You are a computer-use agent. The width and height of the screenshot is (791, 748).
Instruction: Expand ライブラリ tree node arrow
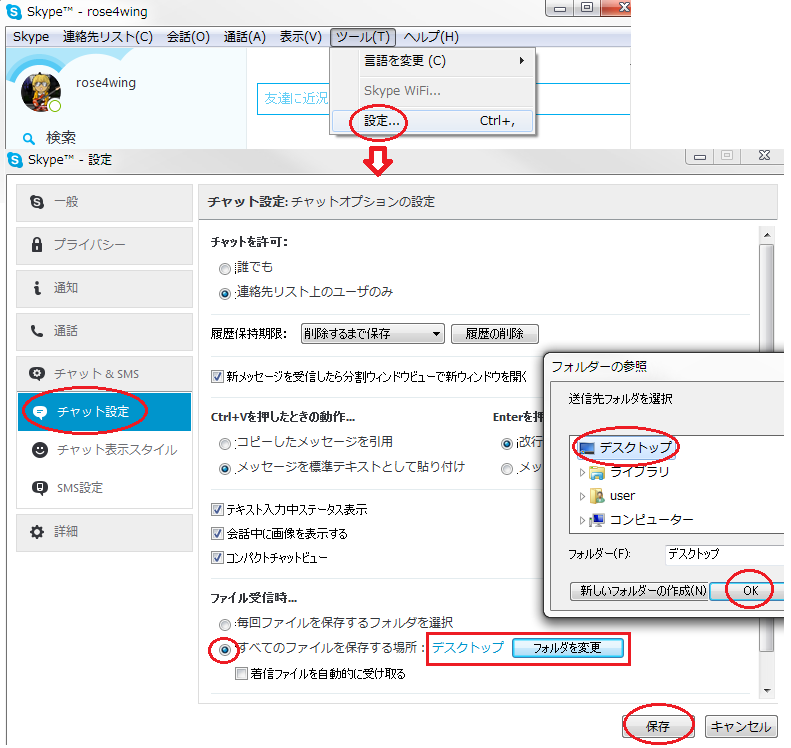point(582,473)
